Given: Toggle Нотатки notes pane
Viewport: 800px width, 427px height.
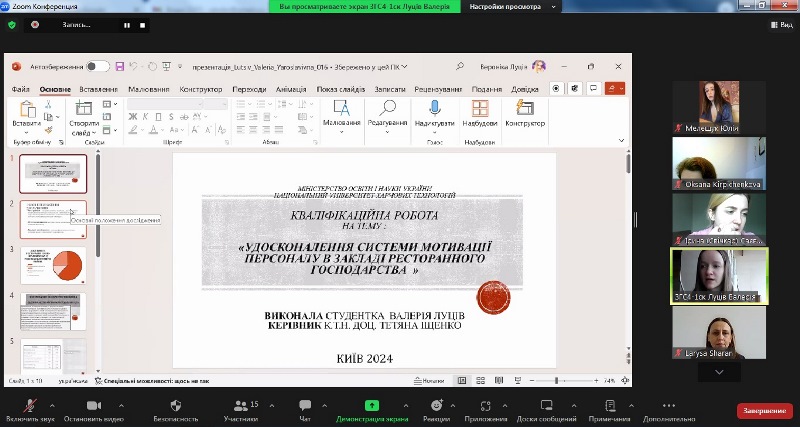Looking at the screenshot, I should [x=429, y=381].
